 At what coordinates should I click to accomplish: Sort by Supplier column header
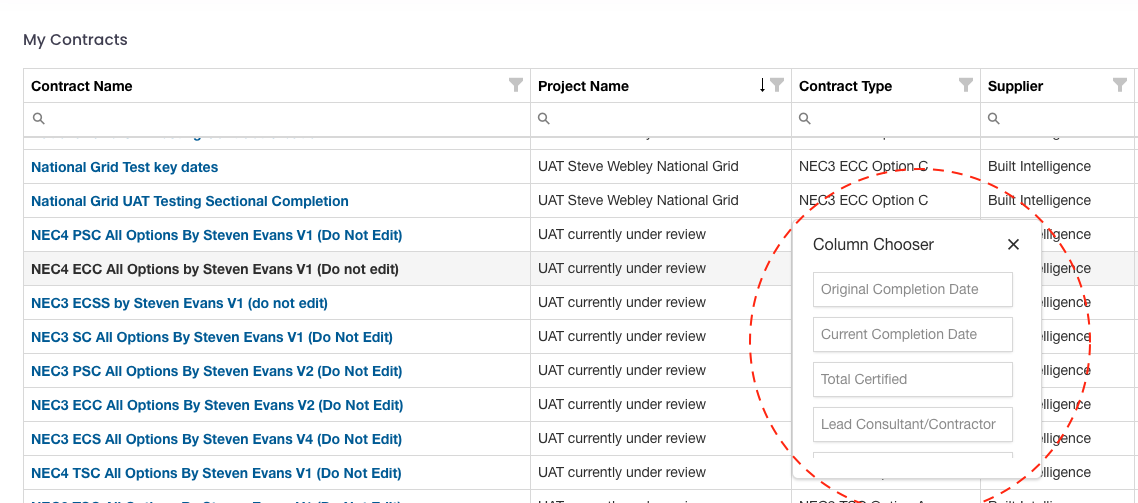tap(1015, 86)
